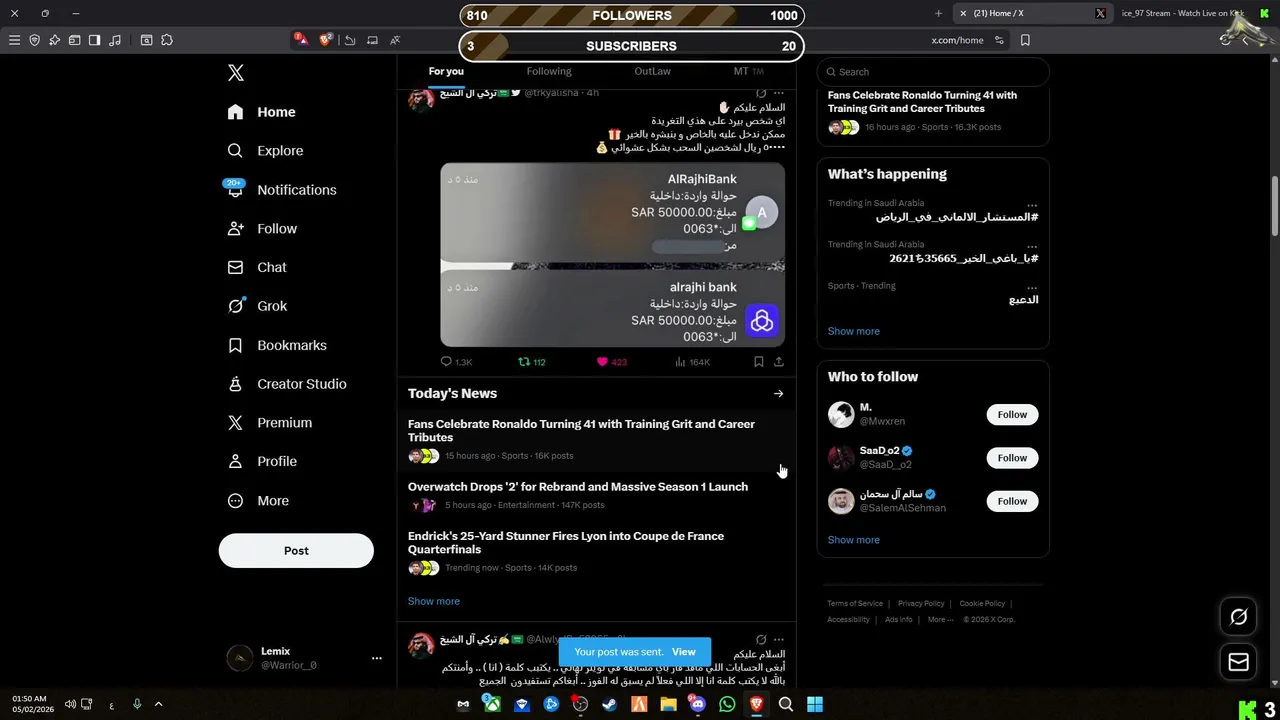Expand the More menu in left sidebar
This screenshot has height=720, width=1280.
pyautogui.click(x=258, y=500)
